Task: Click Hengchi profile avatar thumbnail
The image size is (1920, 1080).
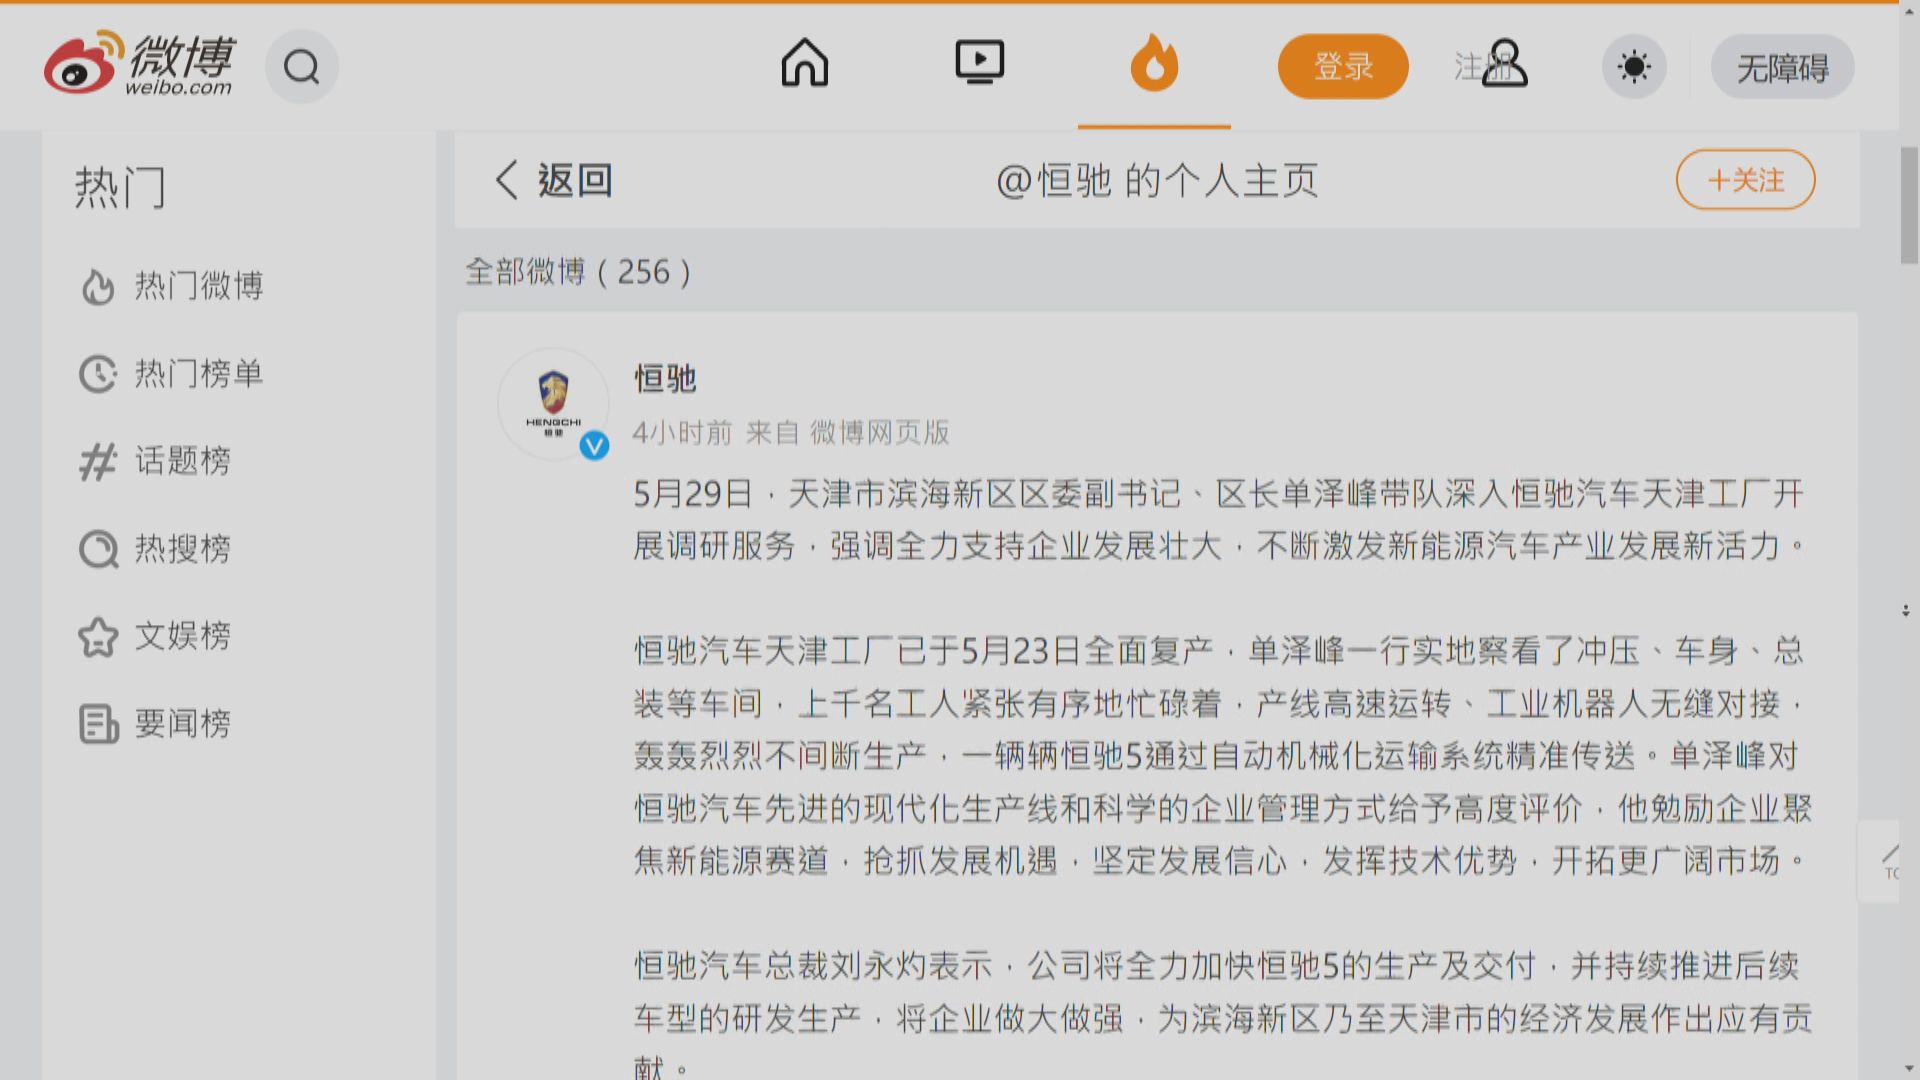Action: [x=552, y=403]
